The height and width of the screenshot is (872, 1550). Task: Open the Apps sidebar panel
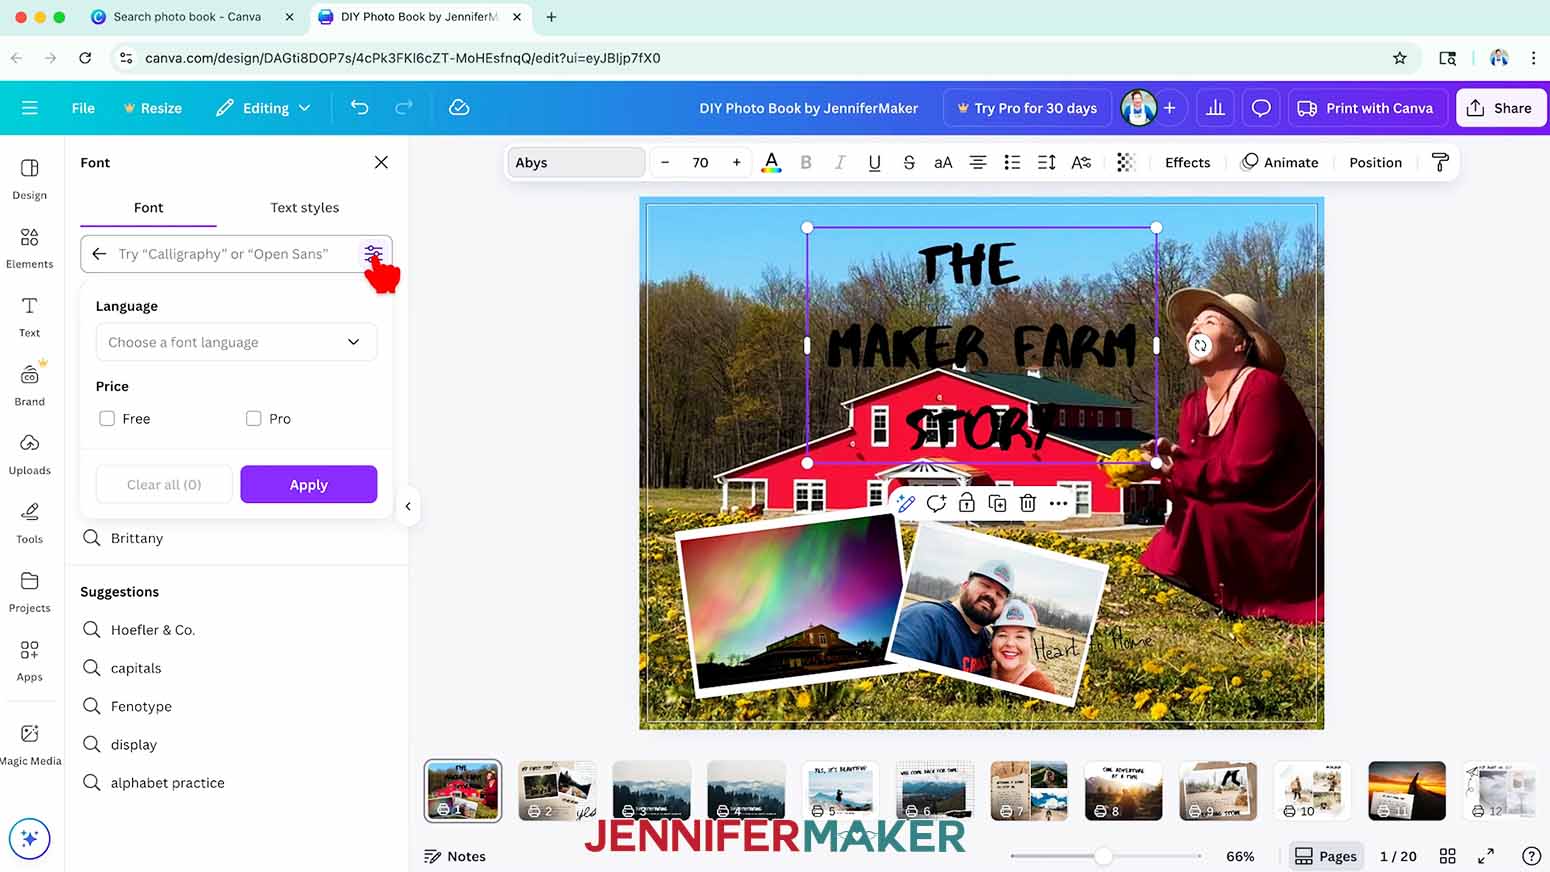point(30,661)
